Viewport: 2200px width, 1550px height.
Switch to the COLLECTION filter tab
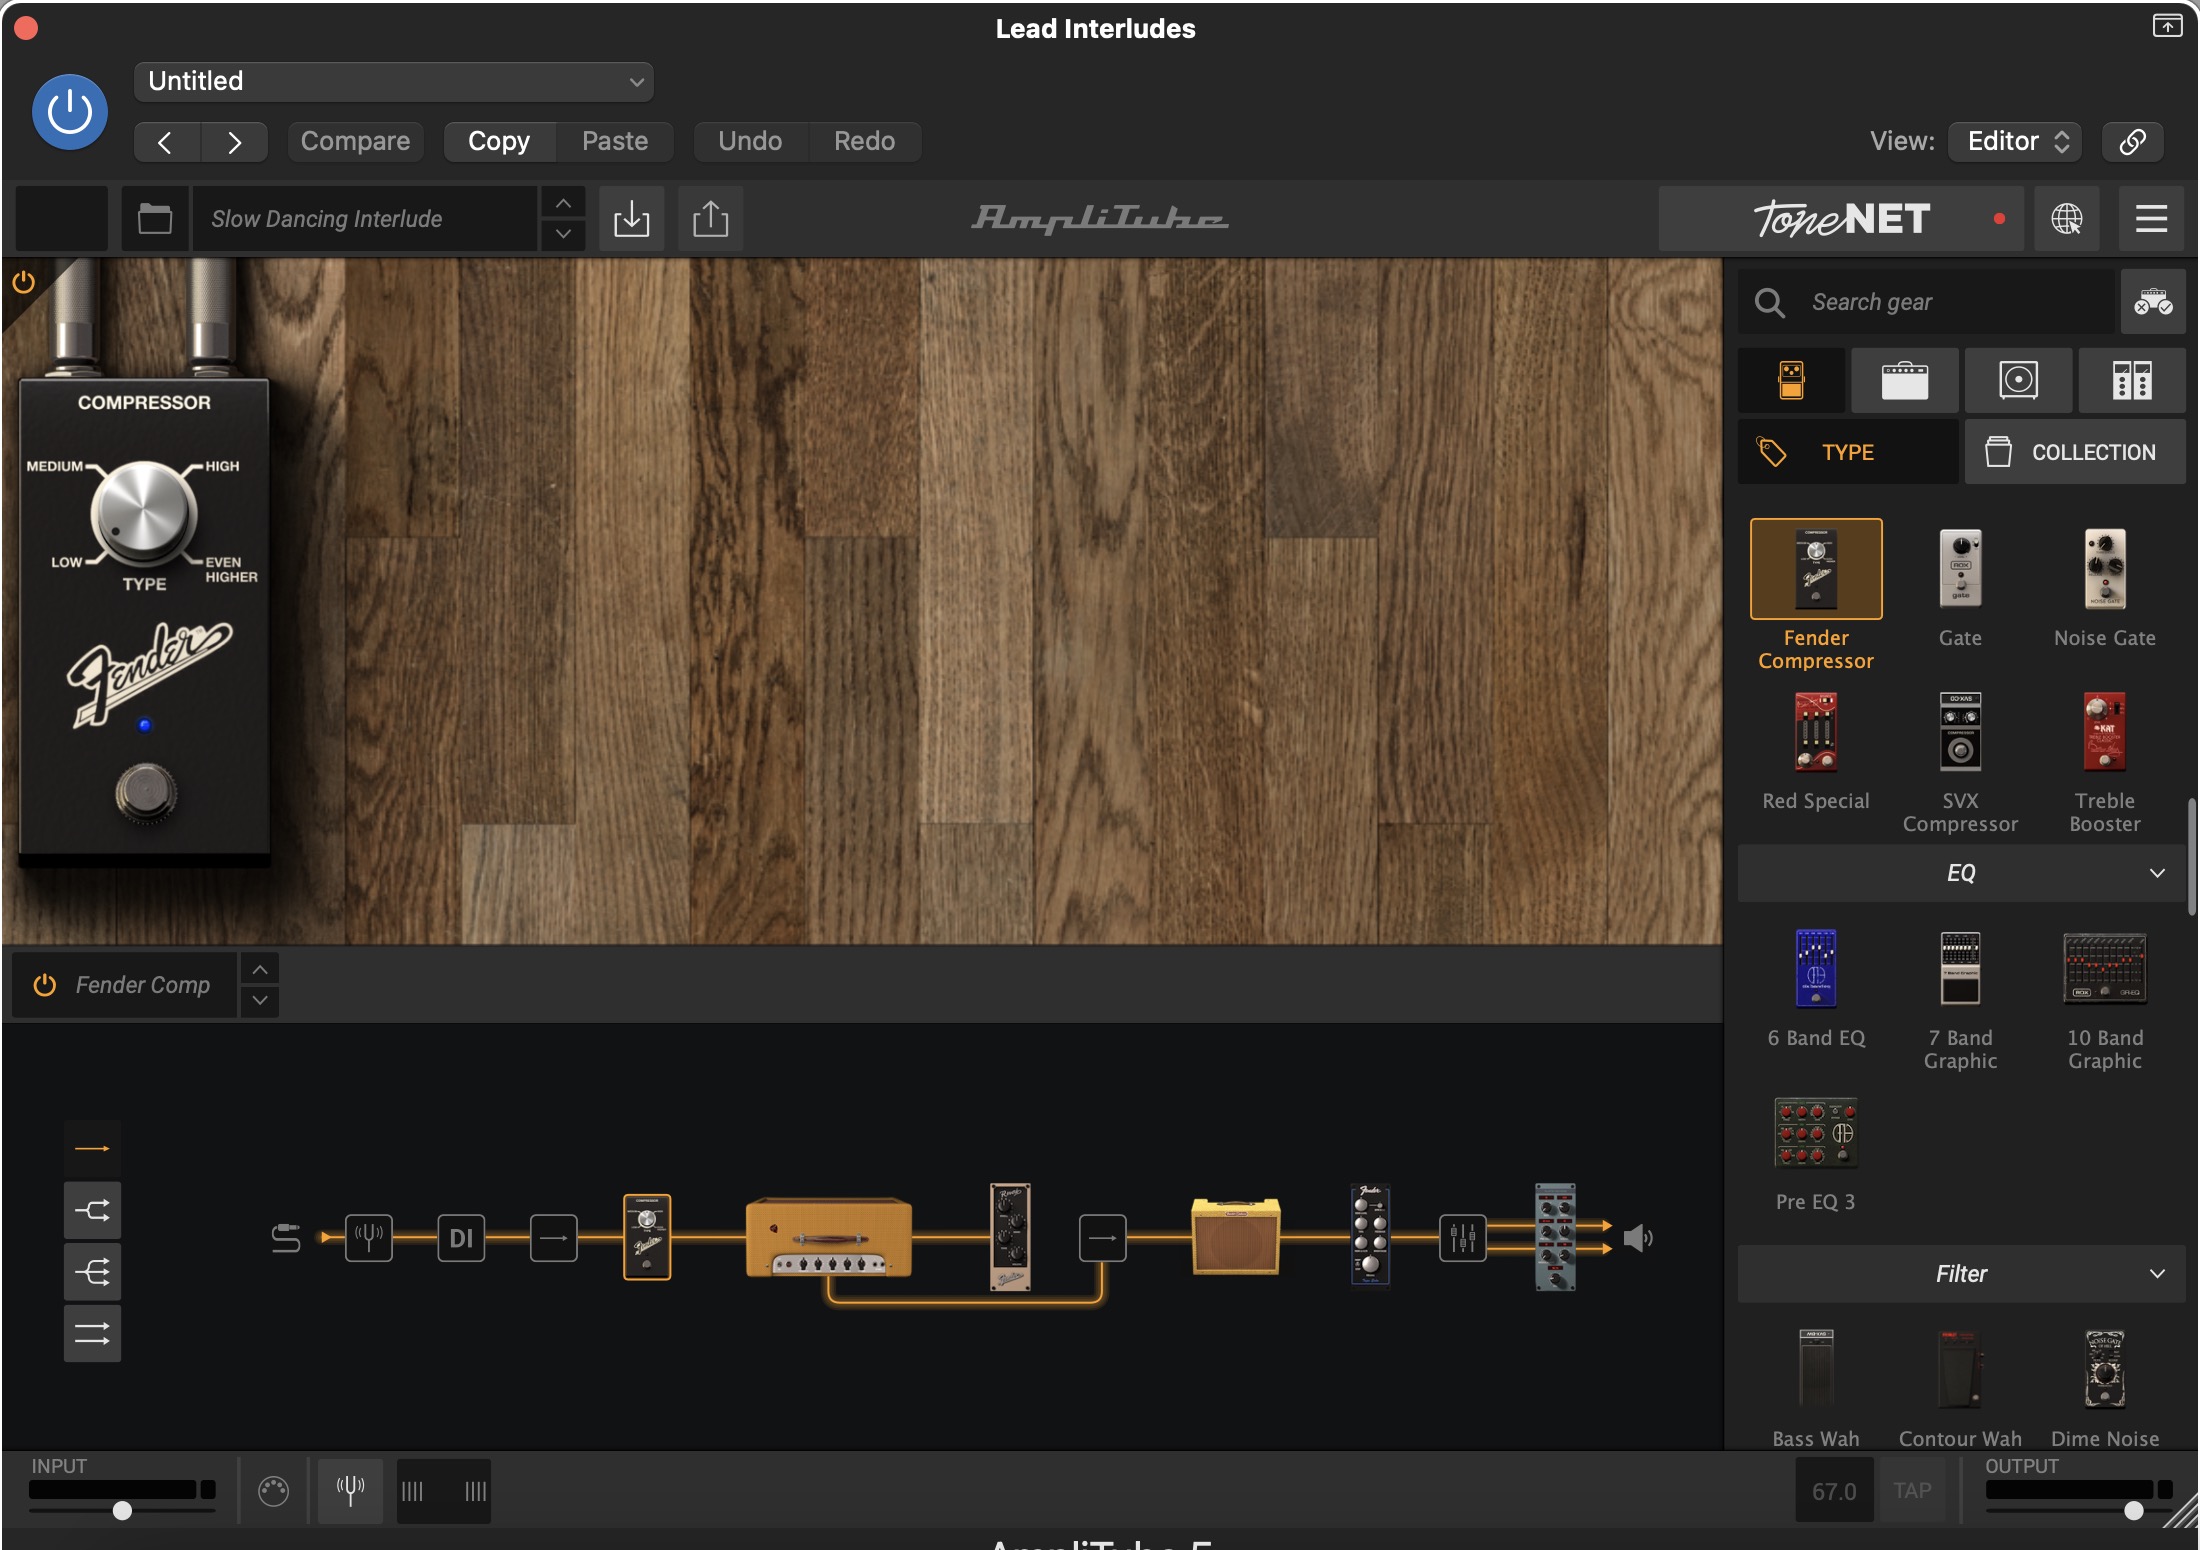[2075, 452]
